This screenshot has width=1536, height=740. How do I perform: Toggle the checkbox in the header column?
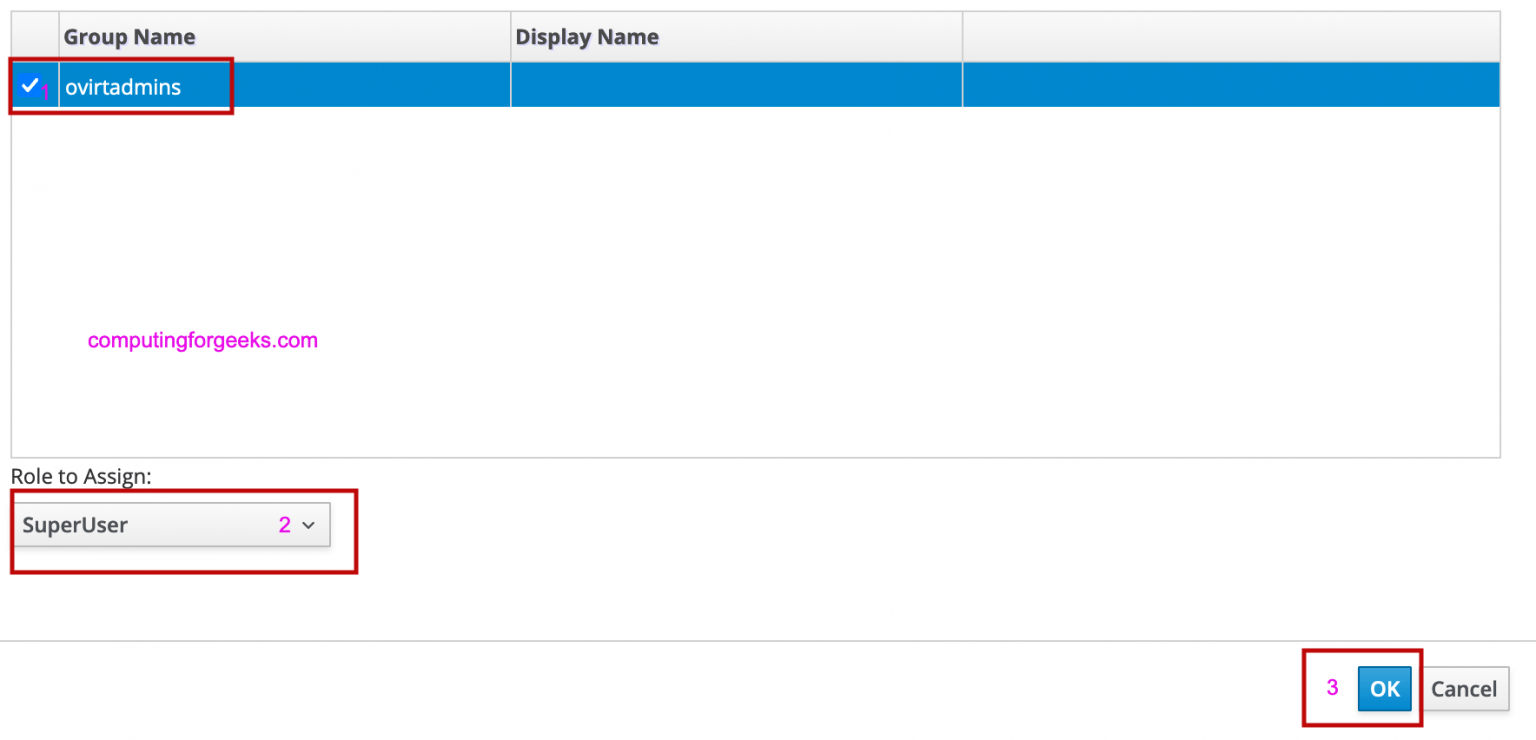pyautogui.click(x=33, y=35)
